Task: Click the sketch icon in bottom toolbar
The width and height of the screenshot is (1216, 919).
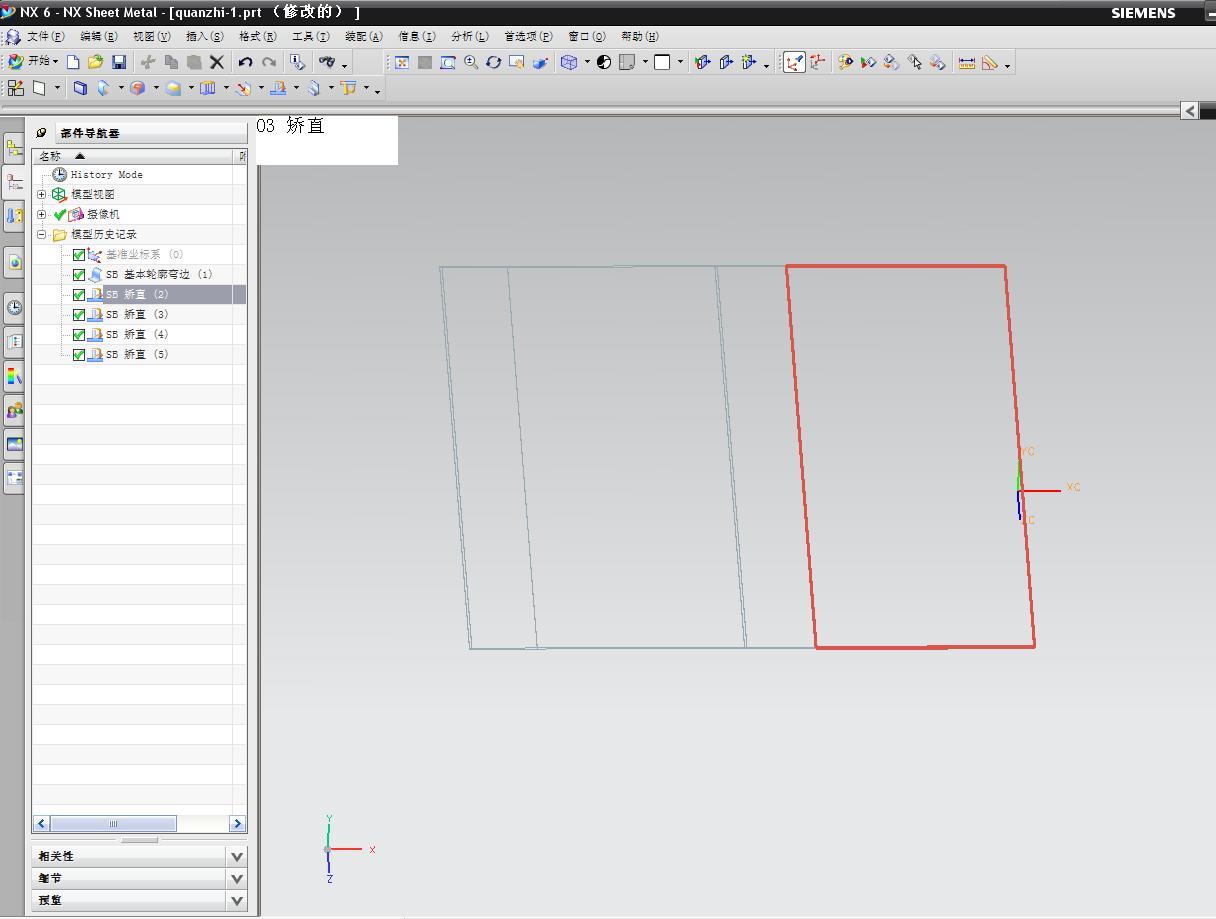Action: point(16,88)
